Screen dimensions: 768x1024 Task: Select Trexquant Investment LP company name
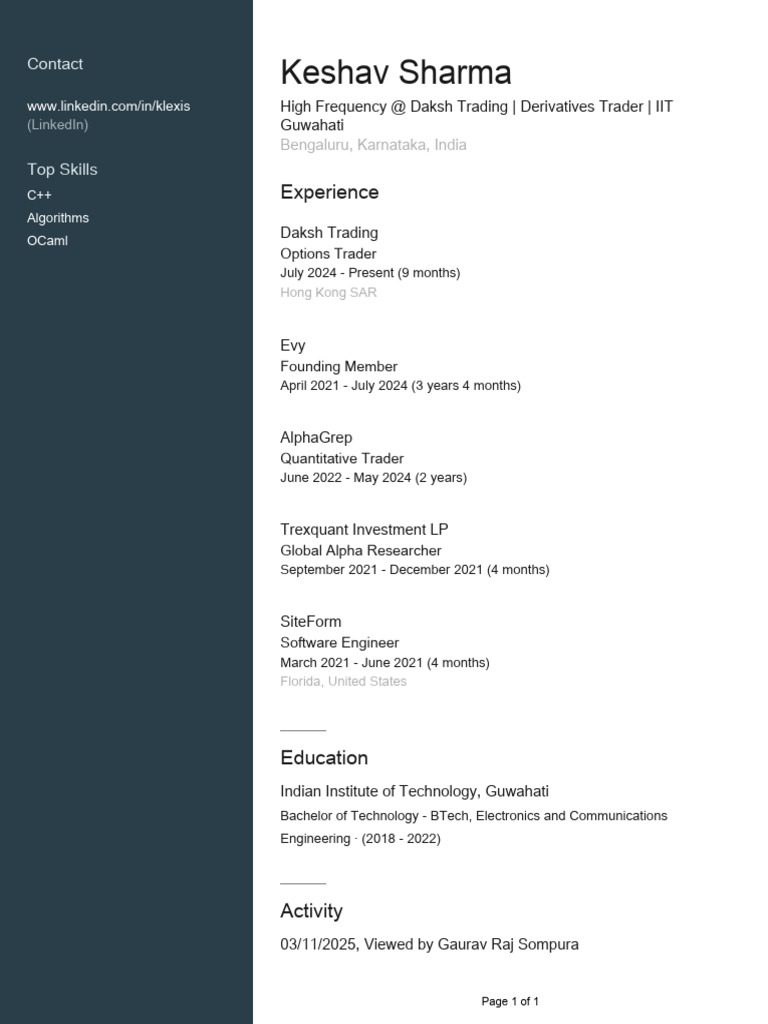(x=364, y=530)
